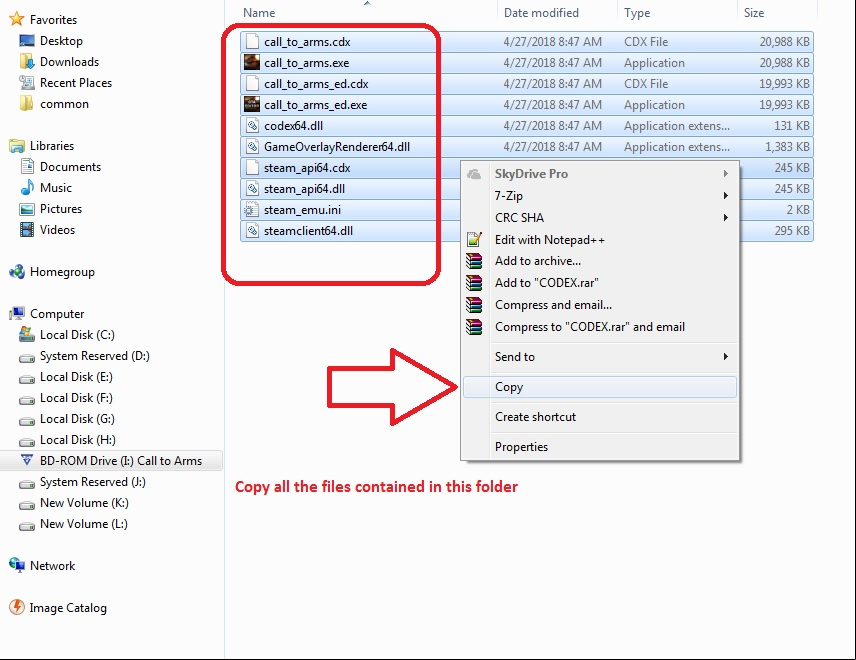
Task: Click WinRAR icon beside Add to archive
Action: (474, 261)
